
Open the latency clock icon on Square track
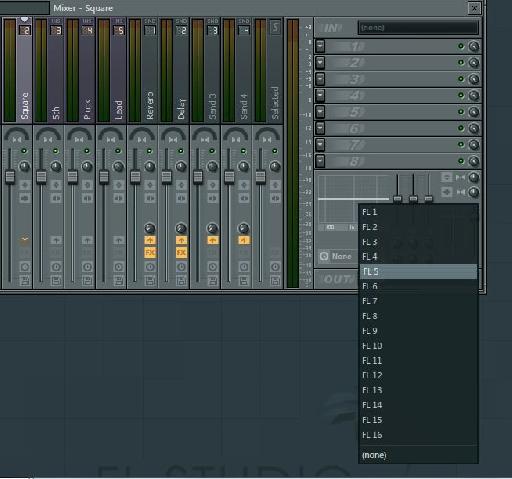click(25, 267)
